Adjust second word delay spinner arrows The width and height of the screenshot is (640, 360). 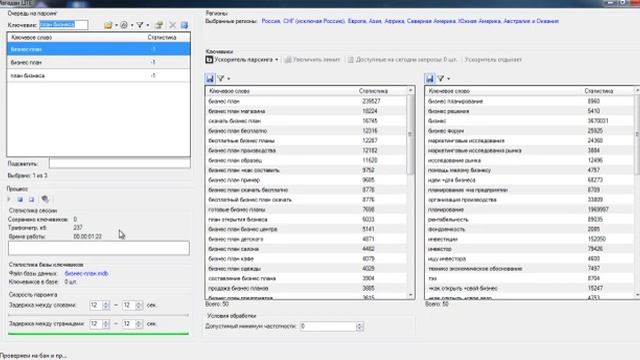click(139, 305)
